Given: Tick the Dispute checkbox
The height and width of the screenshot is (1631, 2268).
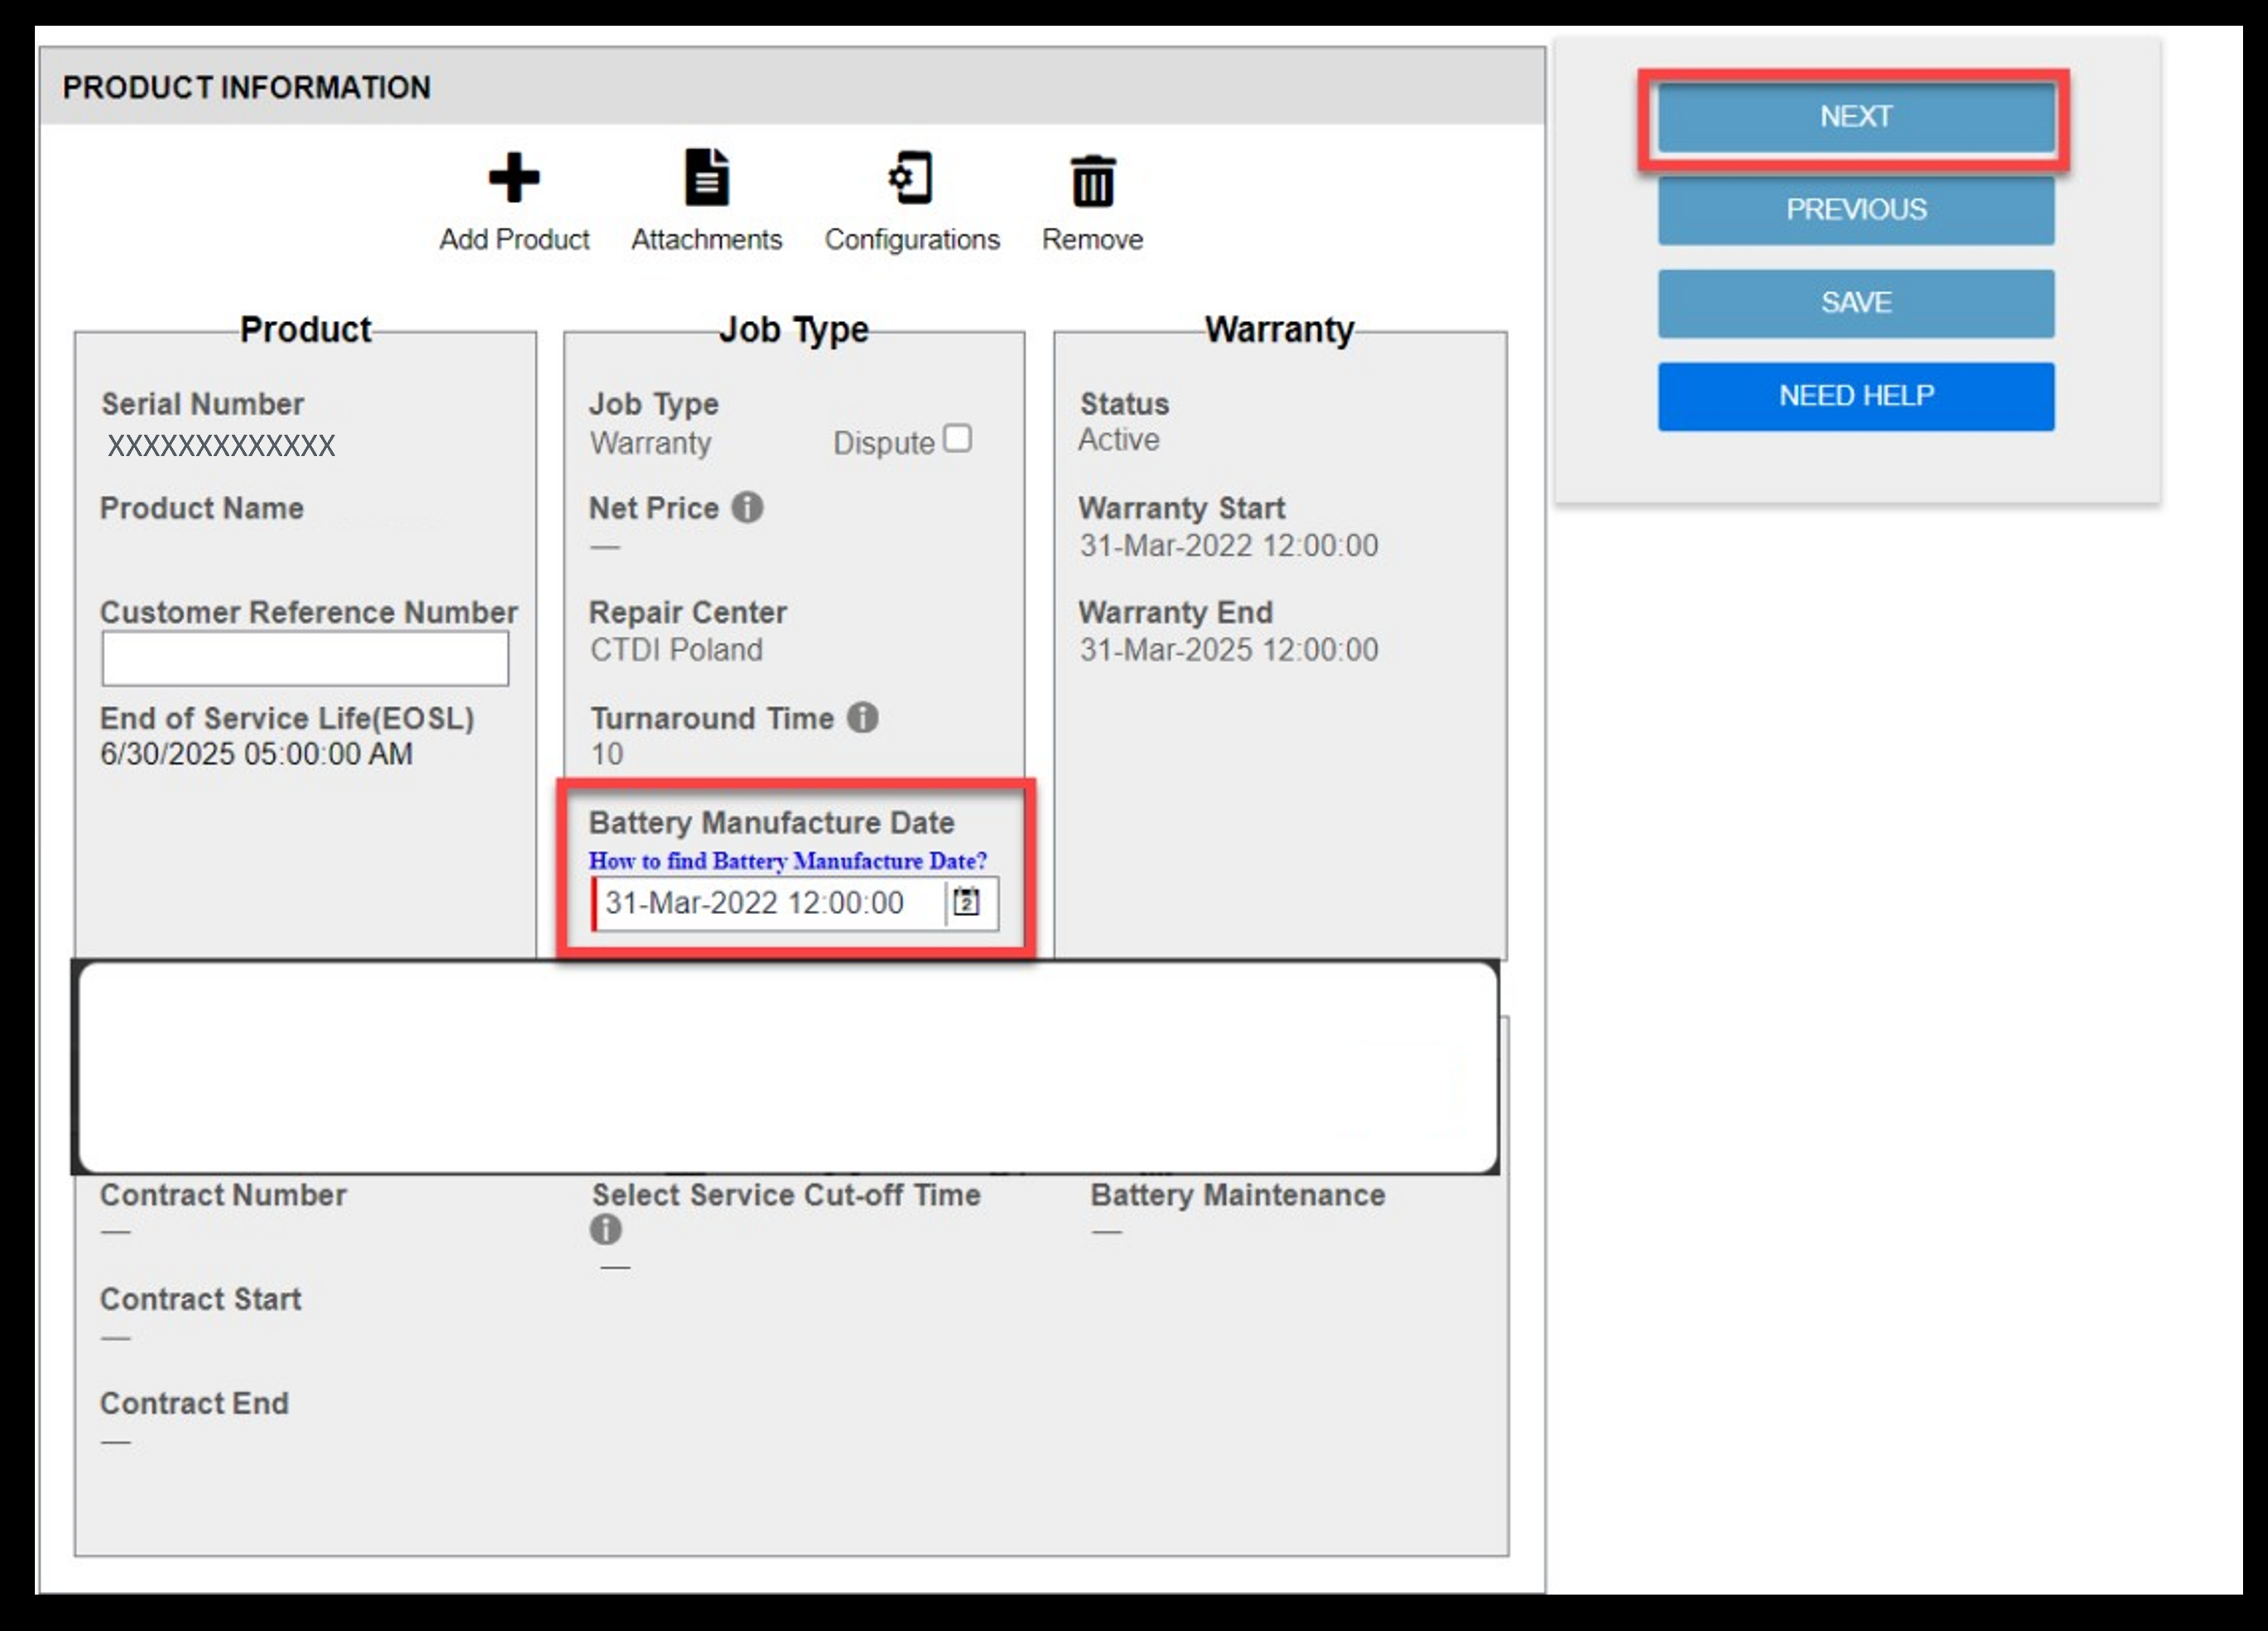Looking at the screenshot, I should (x=957, y=439).
